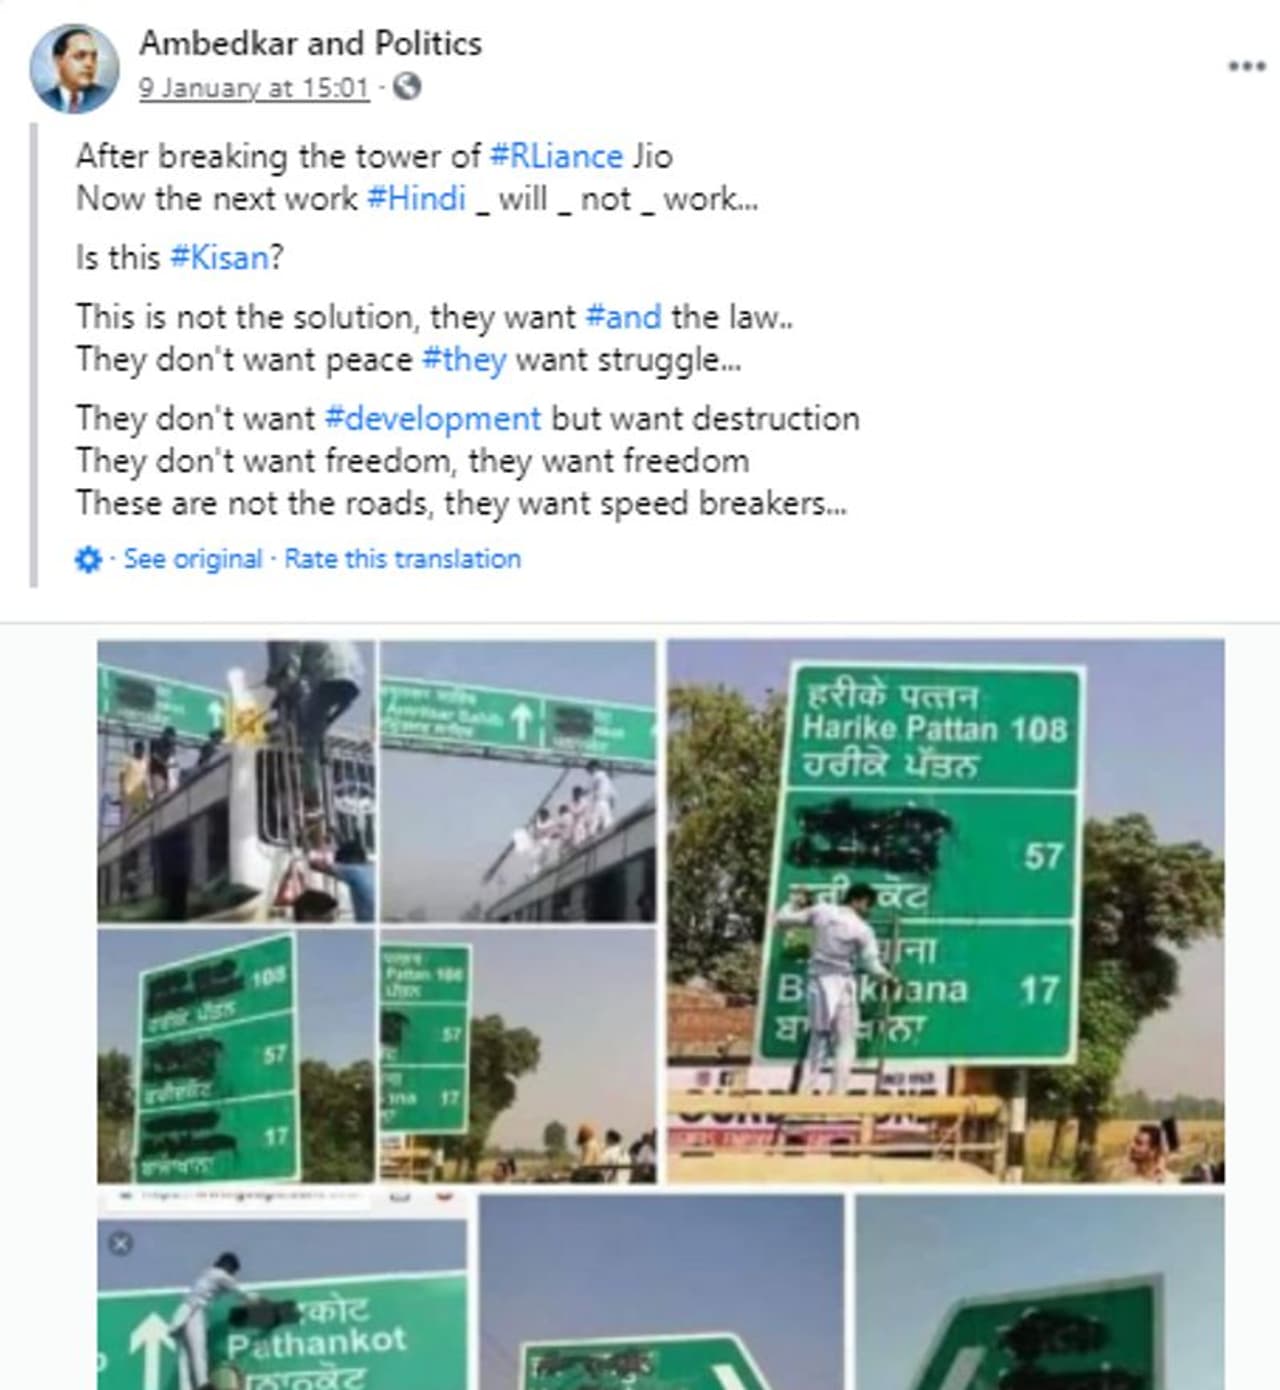Open translation settings gear icon
Viewport: 1280px width, 1390px height.
click(88, 559)
